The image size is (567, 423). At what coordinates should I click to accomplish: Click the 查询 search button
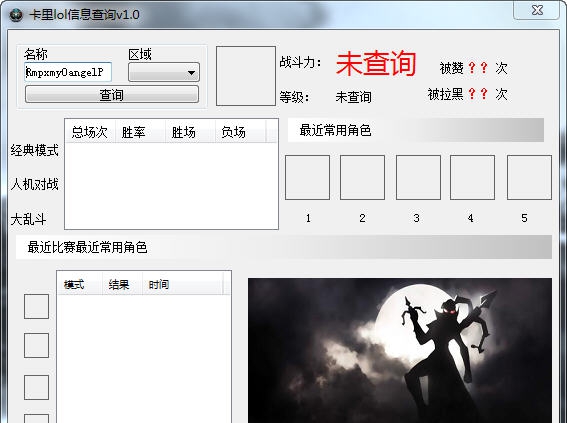click(112, 94)
